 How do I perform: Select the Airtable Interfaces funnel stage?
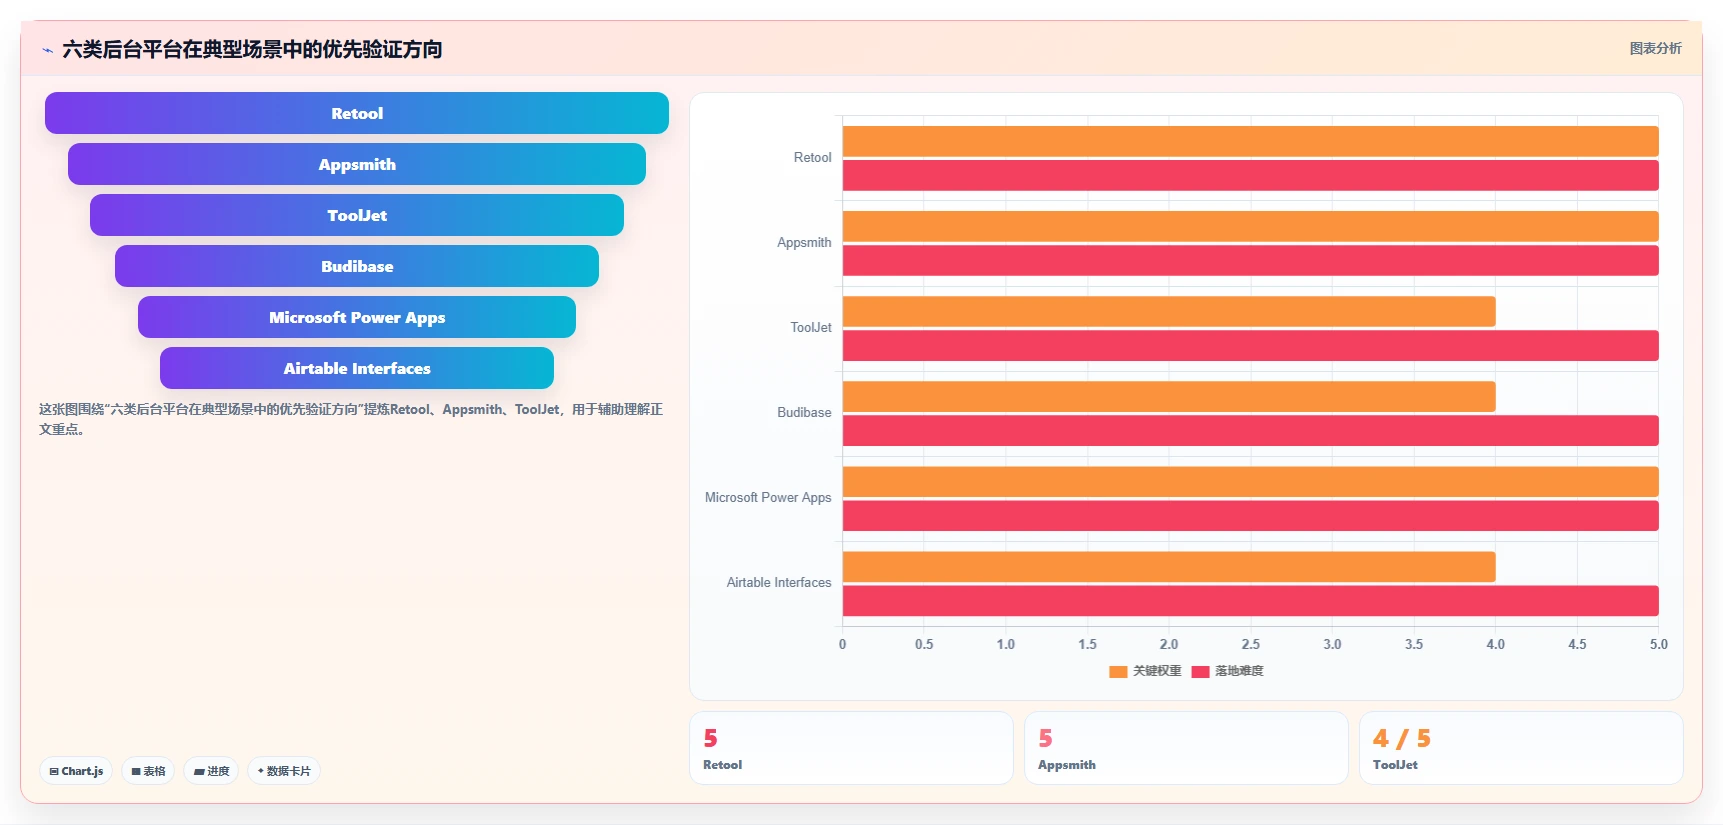(357, 368)
